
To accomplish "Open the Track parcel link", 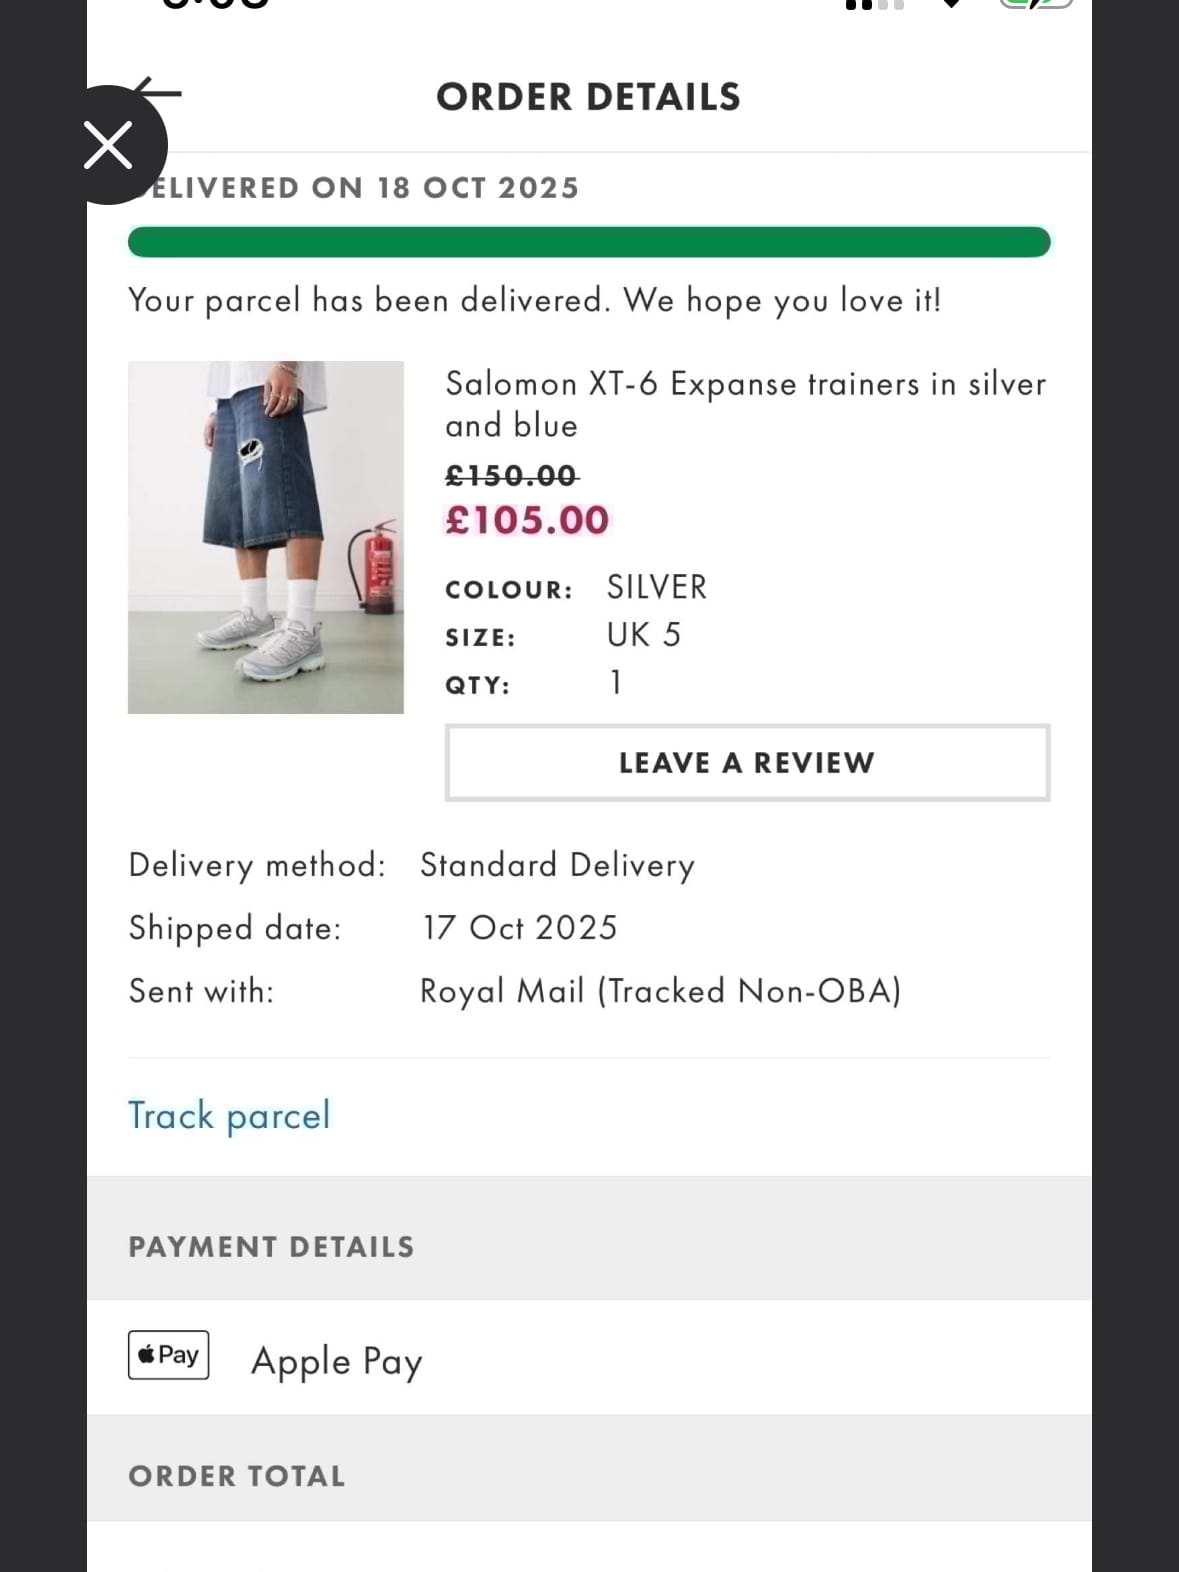I will [229, 1115].
